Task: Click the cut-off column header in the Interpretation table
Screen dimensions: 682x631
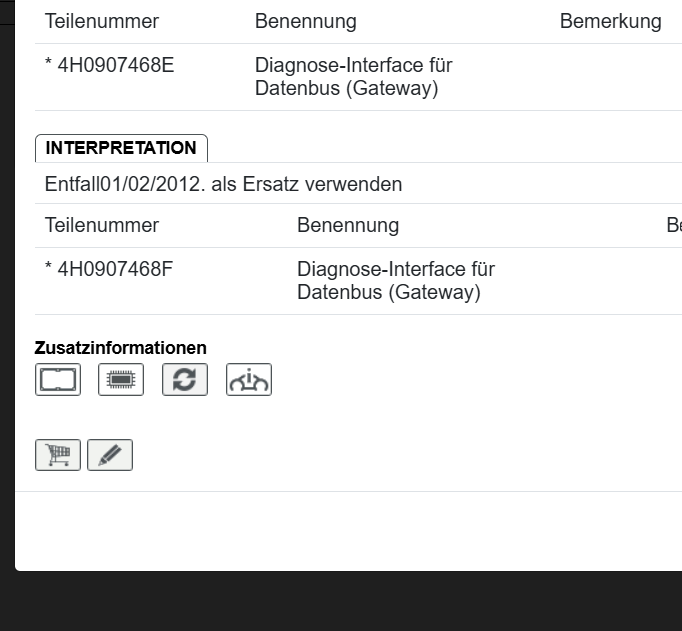Action: (673, 225)
